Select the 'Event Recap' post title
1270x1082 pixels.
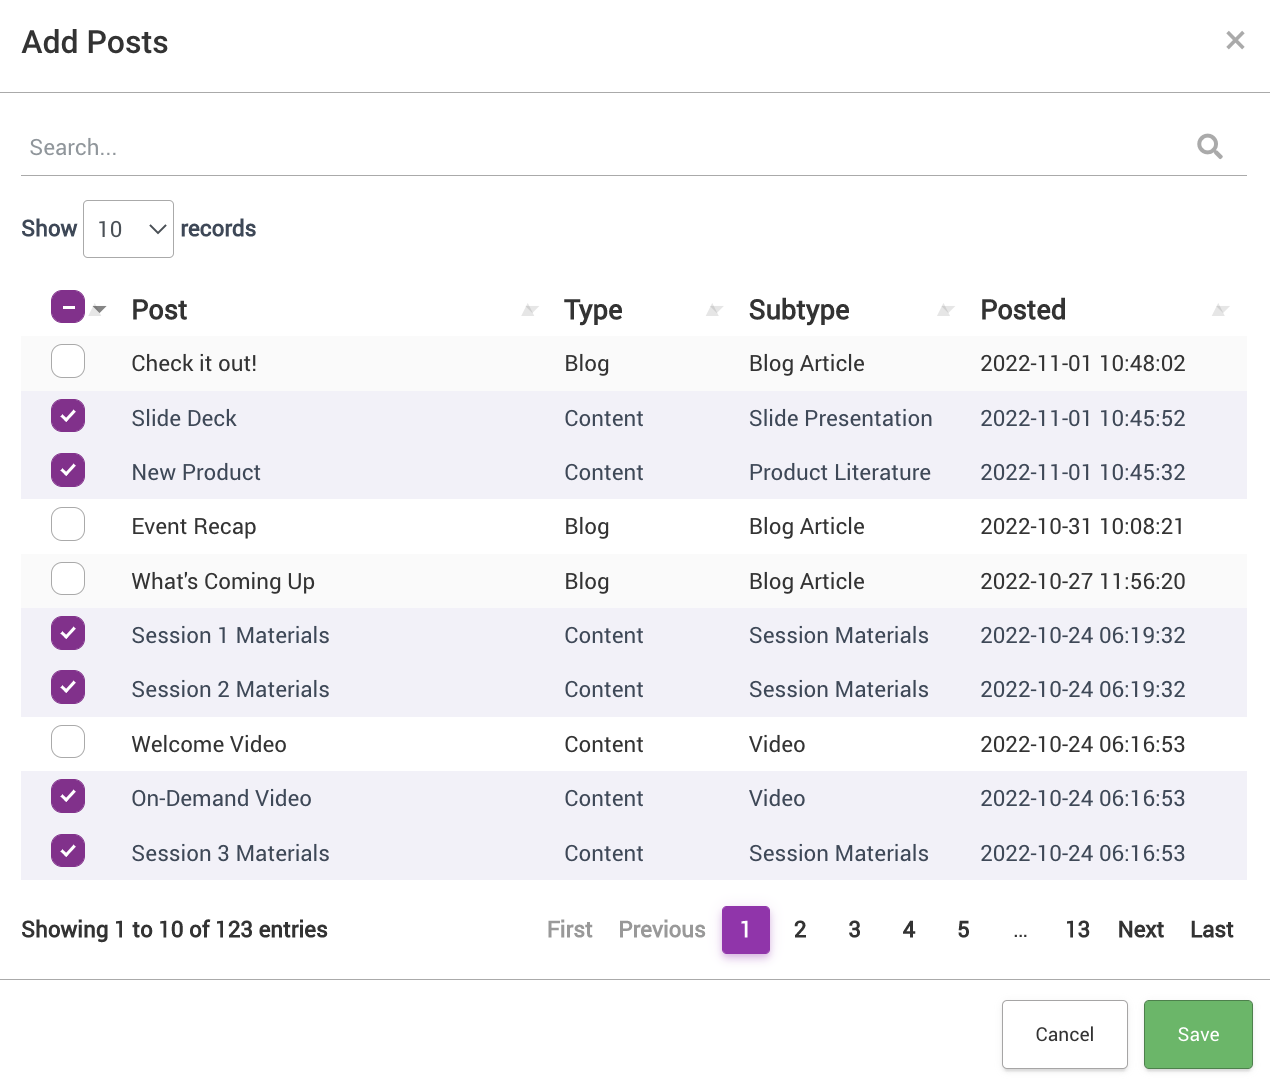click(x=194, y=527)
